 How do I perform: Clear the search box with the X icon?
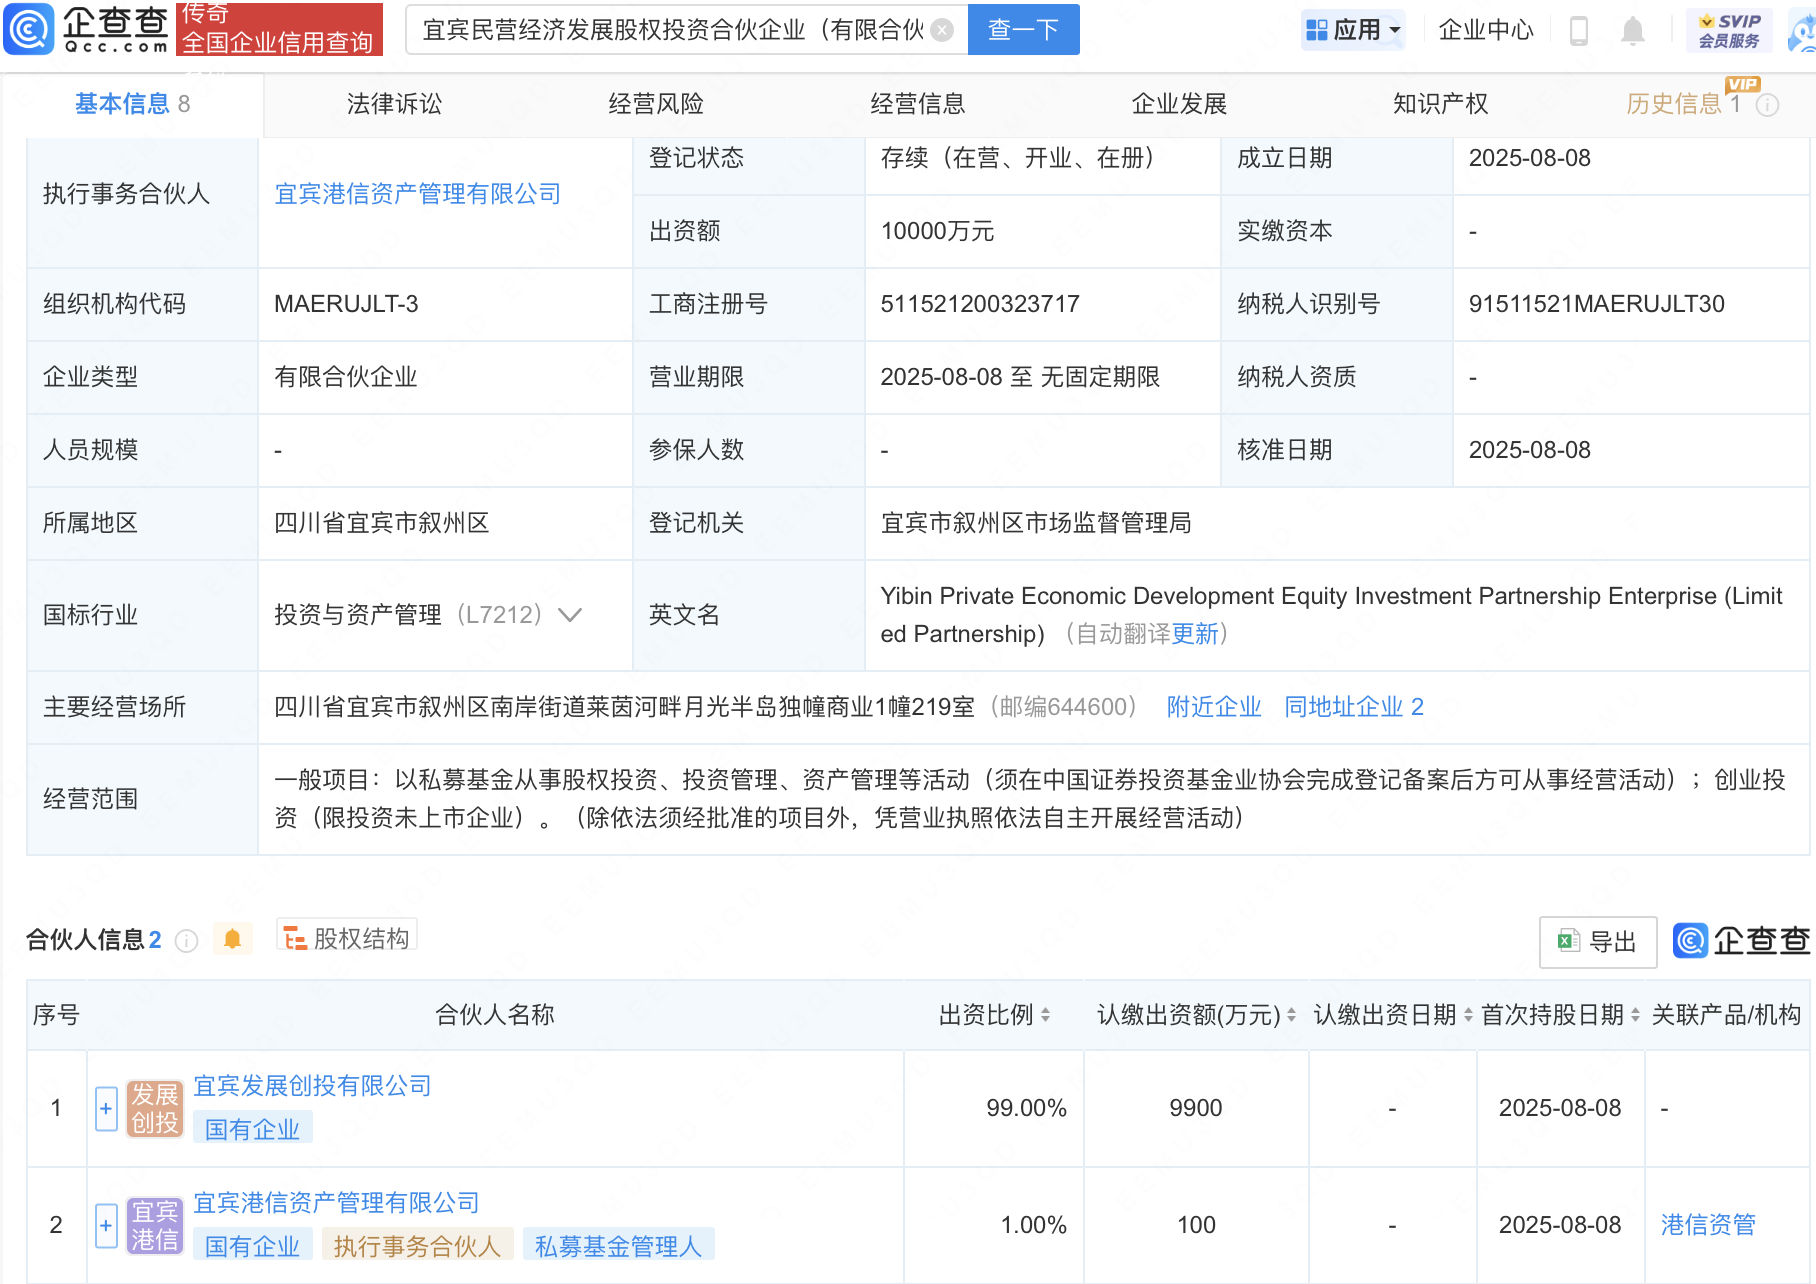tap(942, 30)
